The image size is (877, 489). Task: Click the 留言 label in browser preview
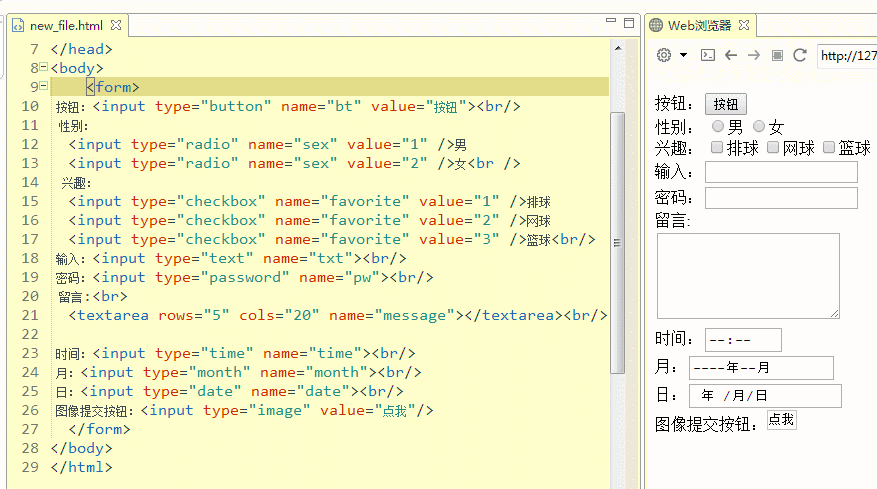tap(671, 220)
